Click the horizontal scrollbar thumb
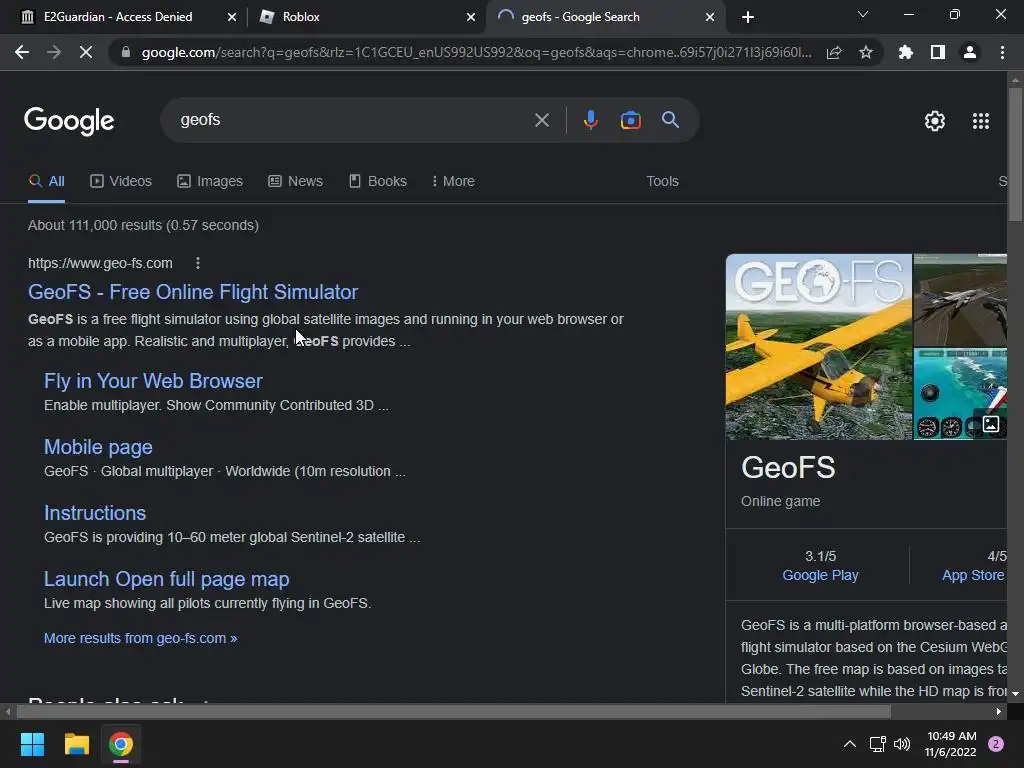The height and width of the screenshot is (768, 1024). pyautogui.click(x=453, y=711)
